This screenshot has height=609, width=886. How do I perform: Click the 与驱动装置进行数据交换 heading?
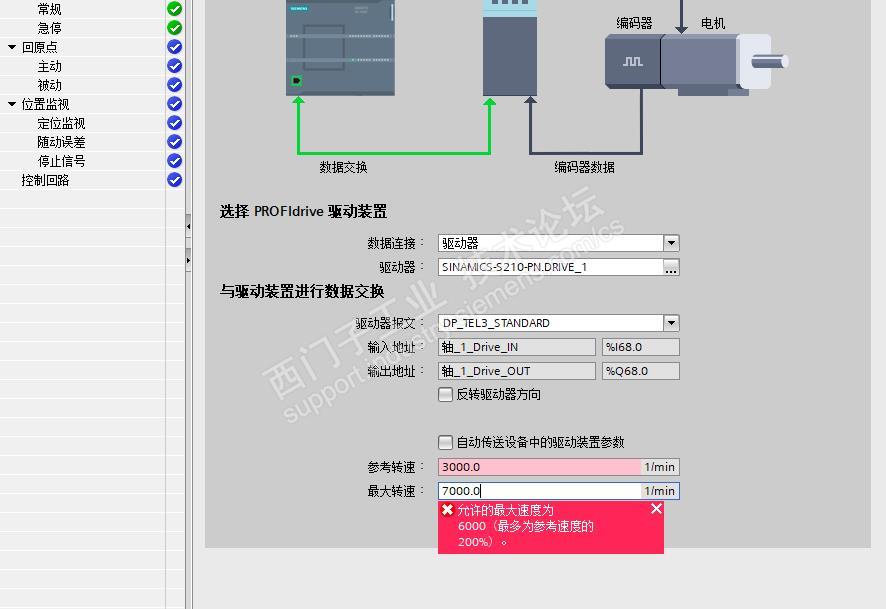coord(302,292)
